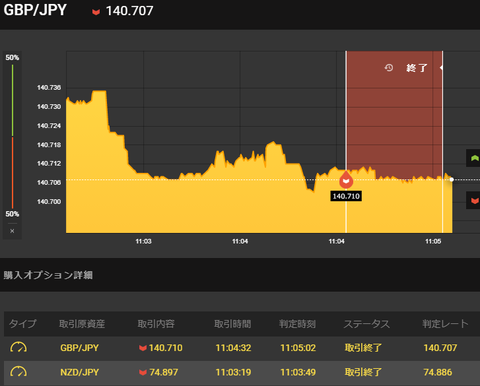Image resolution: width=480 pixels, height=386 pixels.
Task: Close the sentiment bar with the X icon
Action: [12, 231]
